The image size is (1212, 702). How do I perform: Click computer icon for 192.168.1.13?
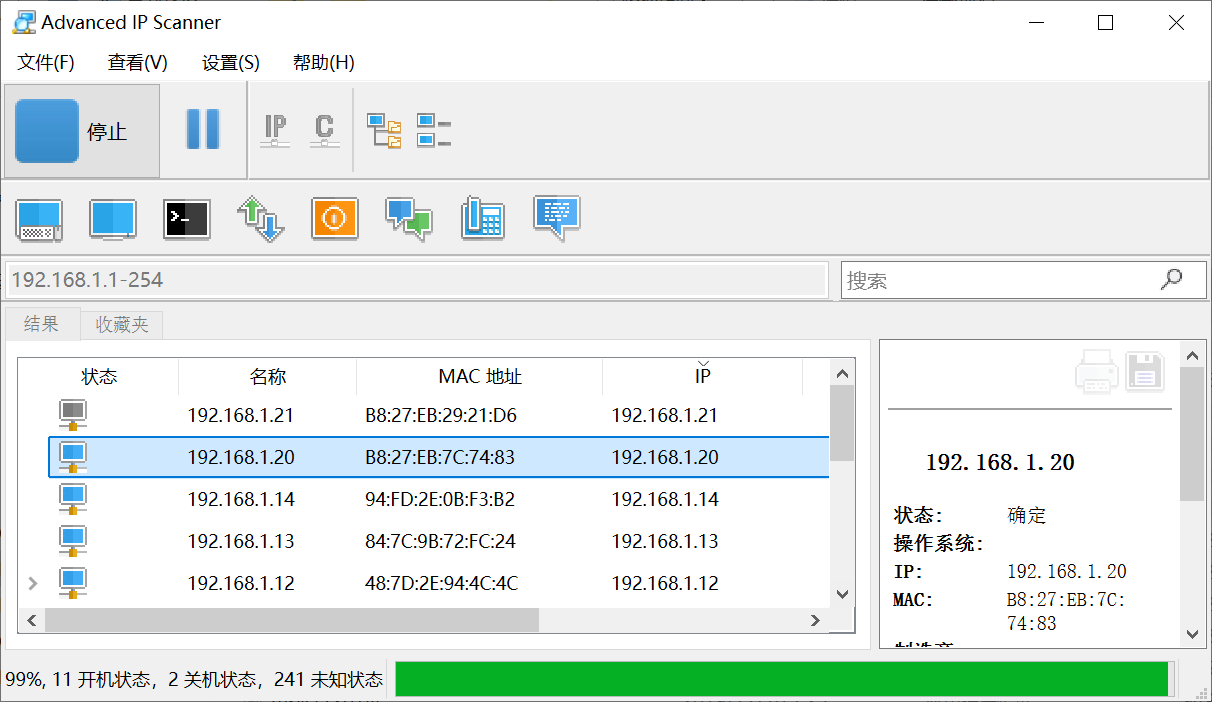click(x=73, y=541)
